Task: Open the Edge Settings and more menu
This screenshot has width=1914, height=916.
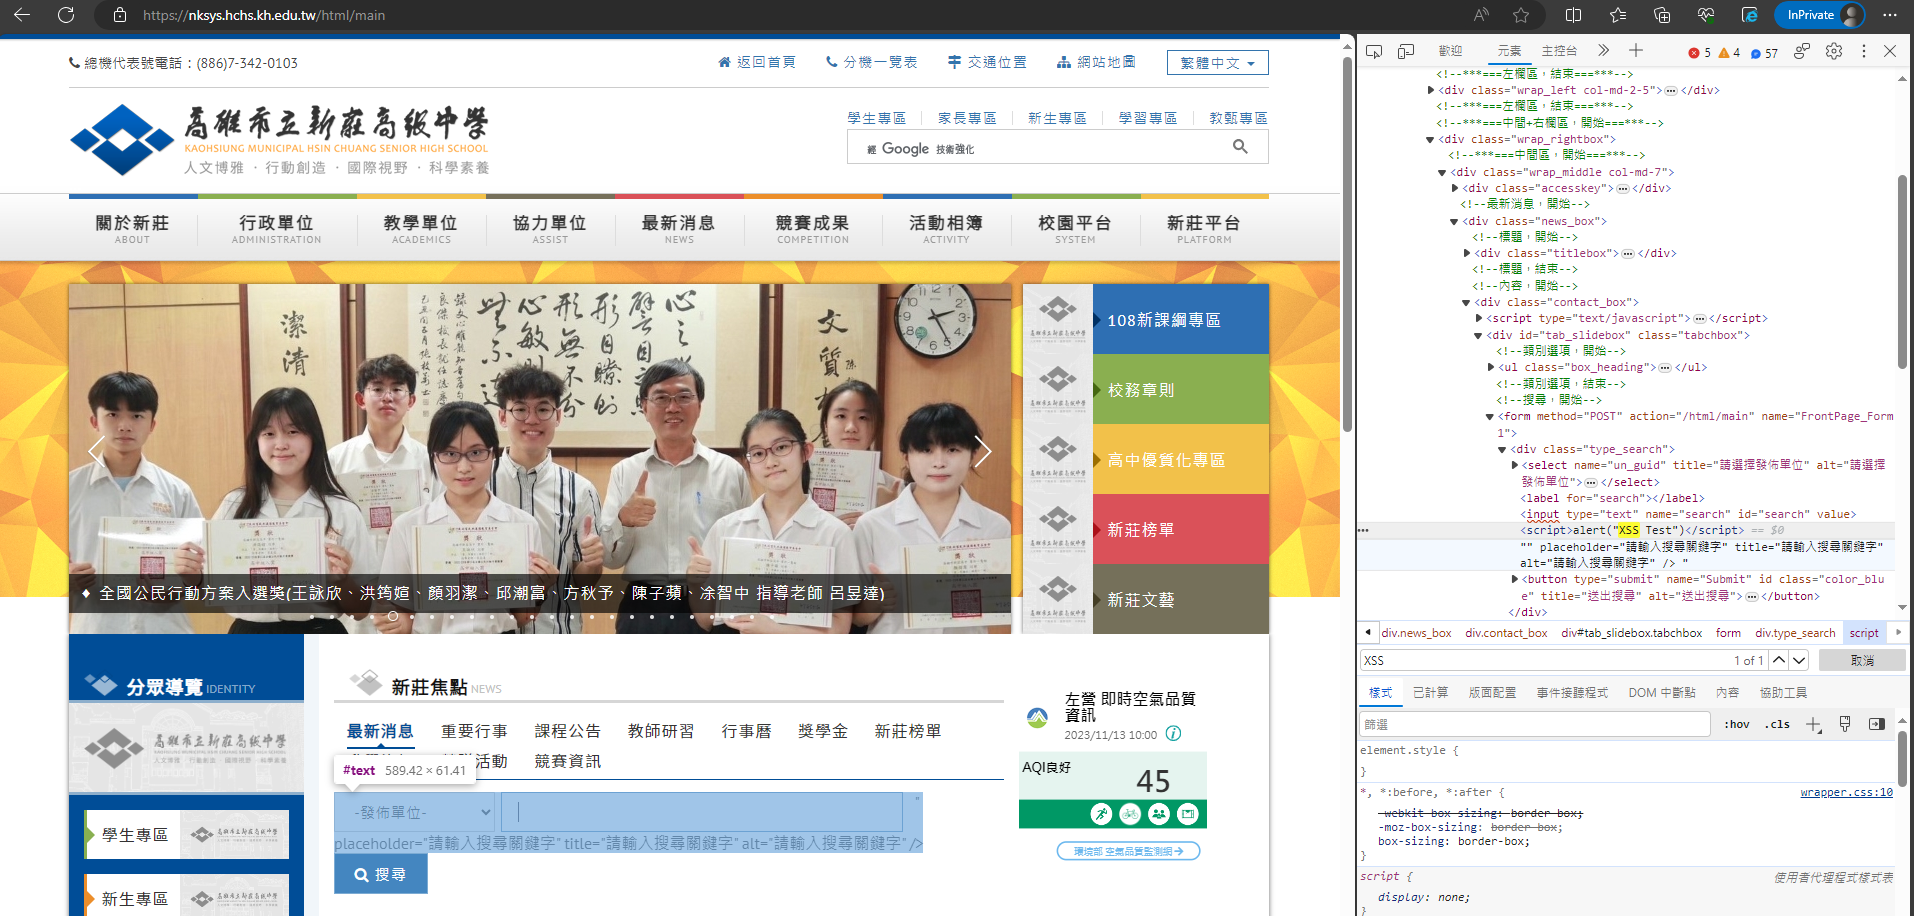Action: (1889, 15)
